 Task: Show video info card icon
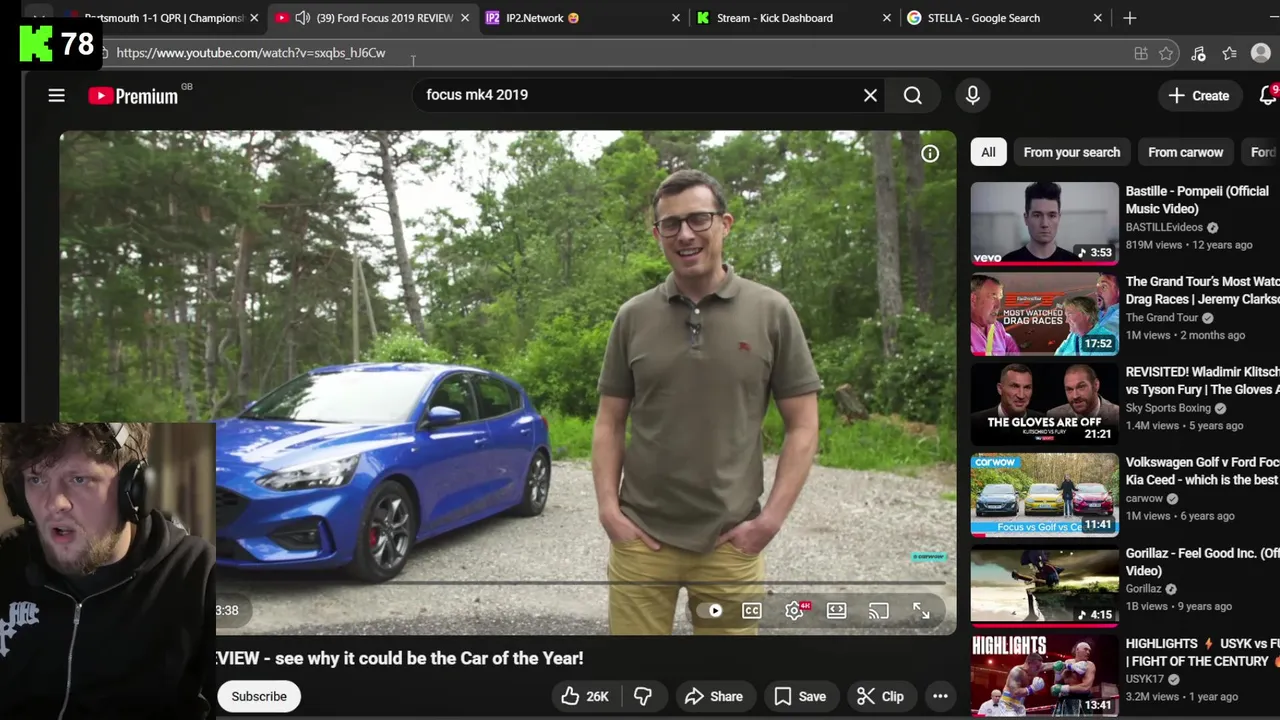click(x=930, y=153)
